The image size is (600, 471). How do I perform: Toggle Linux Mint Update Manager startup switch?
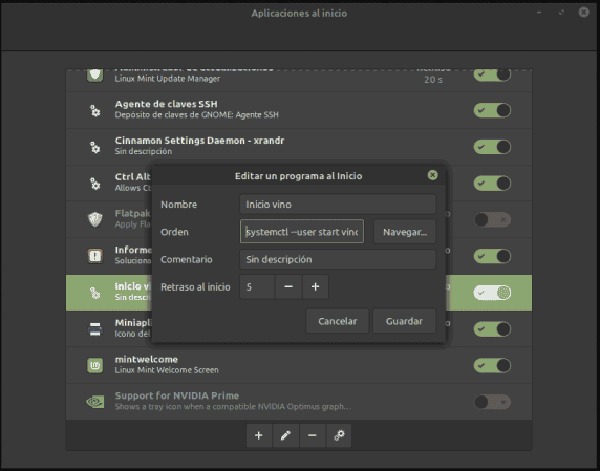pyautogui.click(x=492, y=75)
